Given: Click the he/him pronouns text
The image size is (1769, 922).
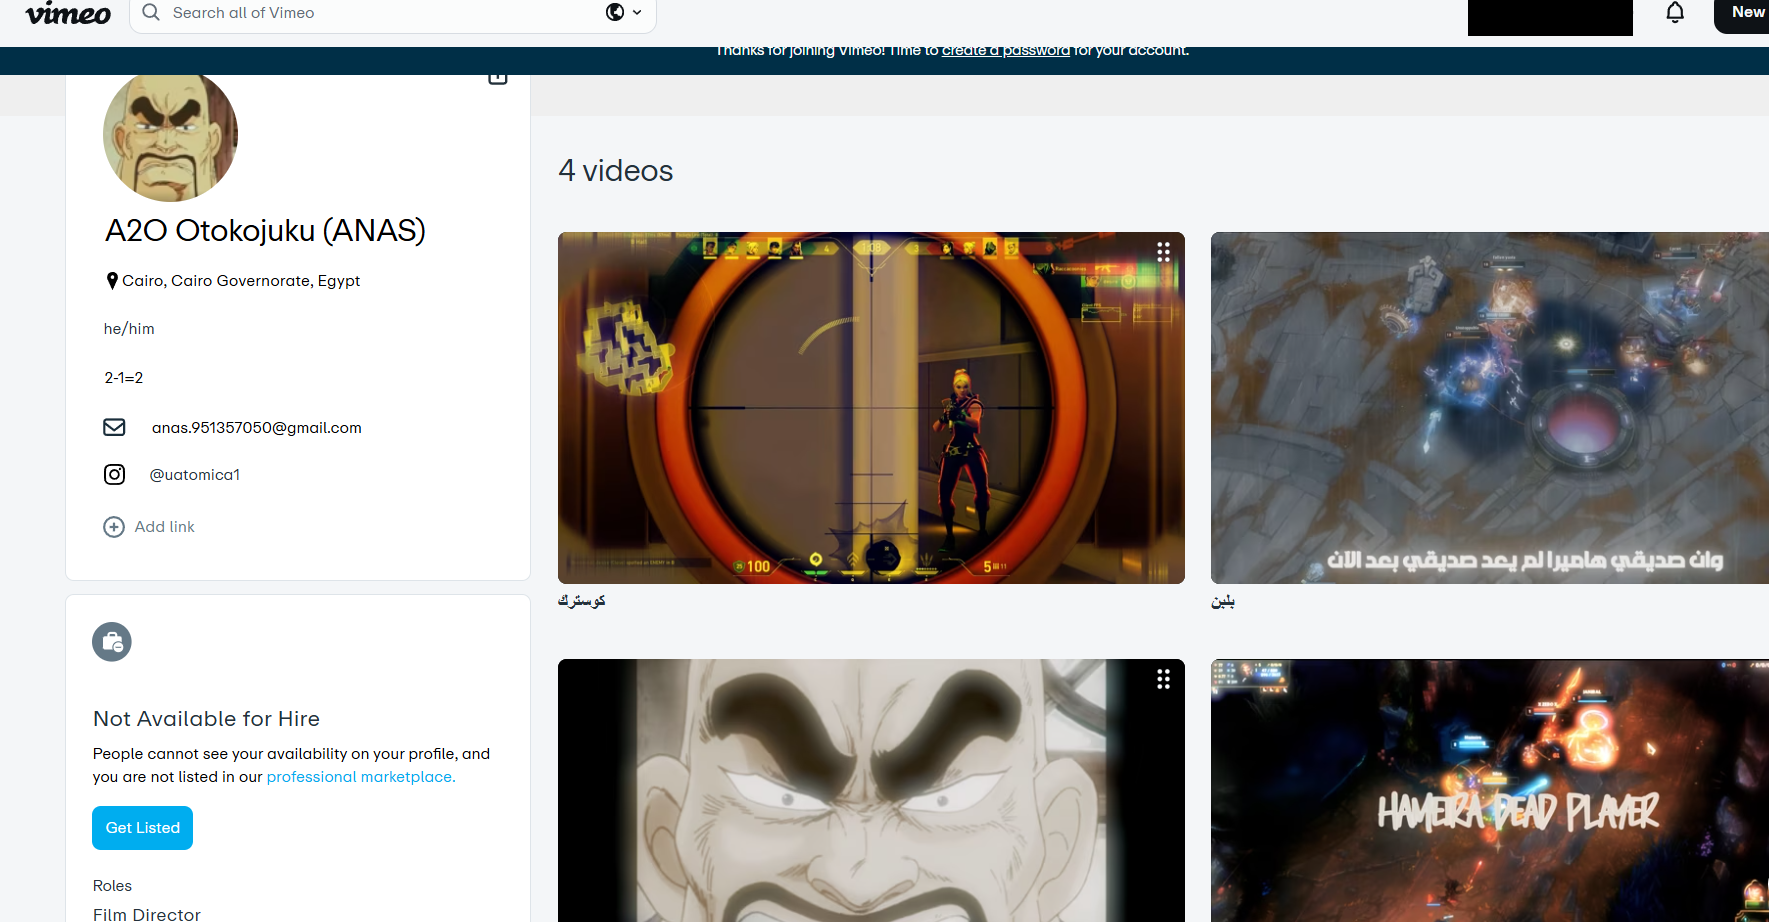Looking at the screenshot, I should [129, 329].
